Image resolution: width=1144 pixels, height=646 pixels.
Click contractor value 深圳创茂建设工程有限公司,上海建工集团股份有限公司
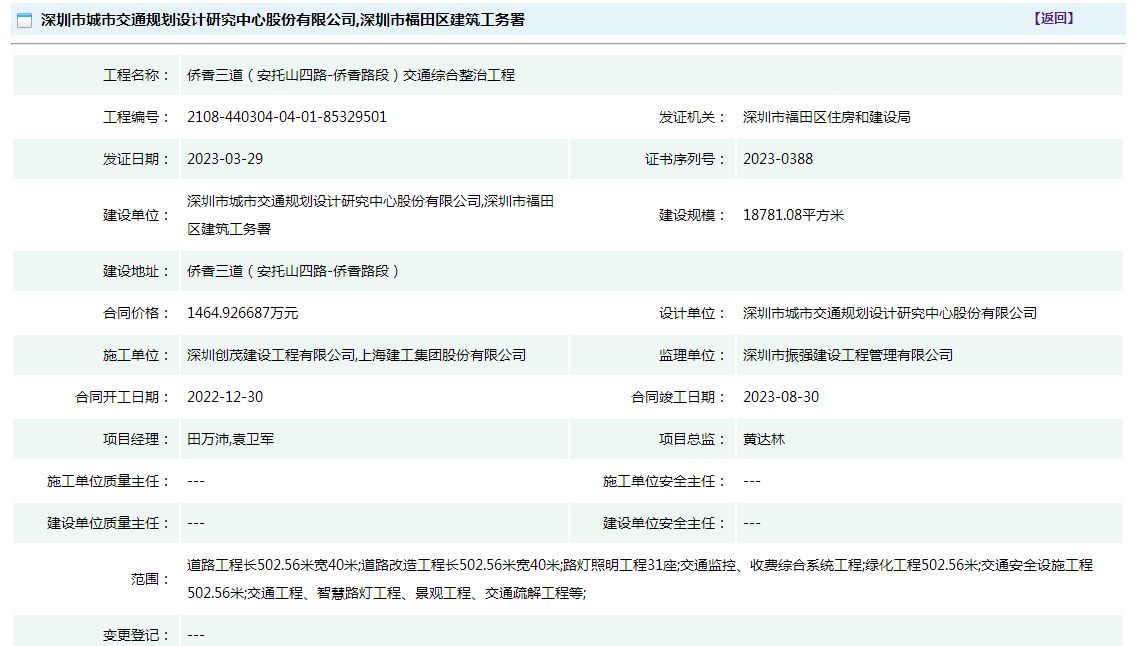356,355
